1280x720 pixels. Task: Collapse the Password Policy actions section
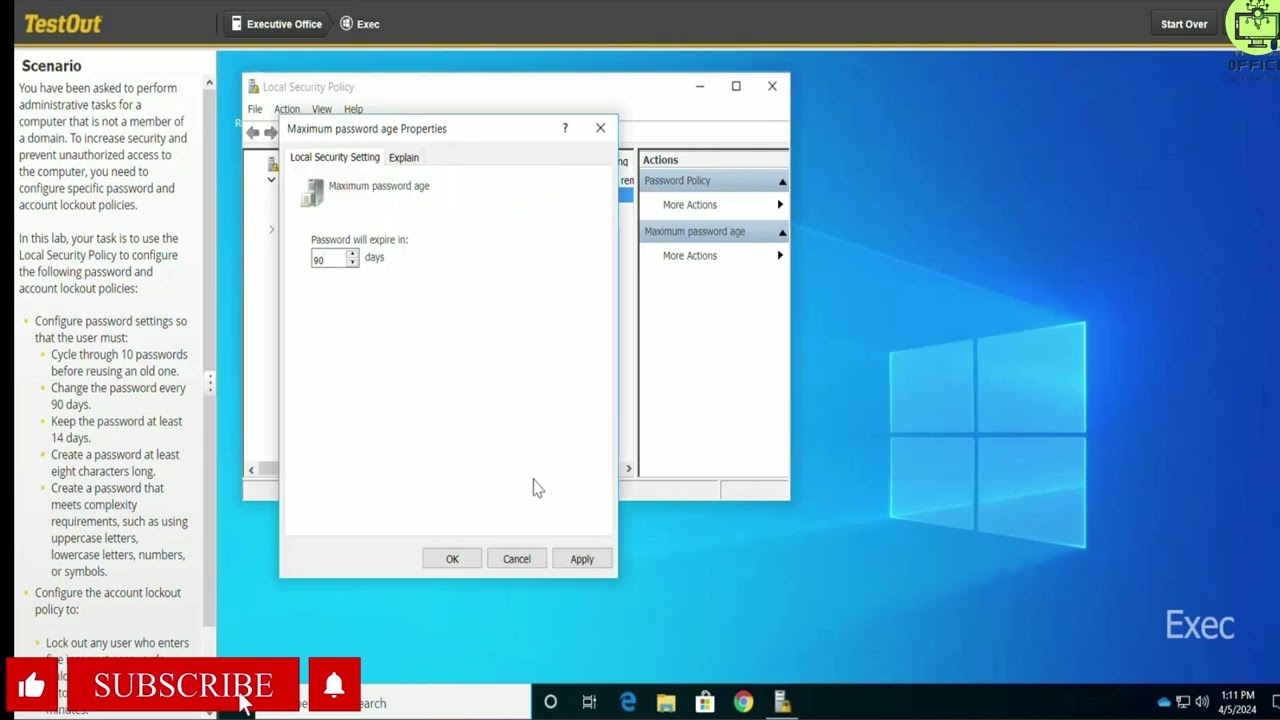(782, 181)
